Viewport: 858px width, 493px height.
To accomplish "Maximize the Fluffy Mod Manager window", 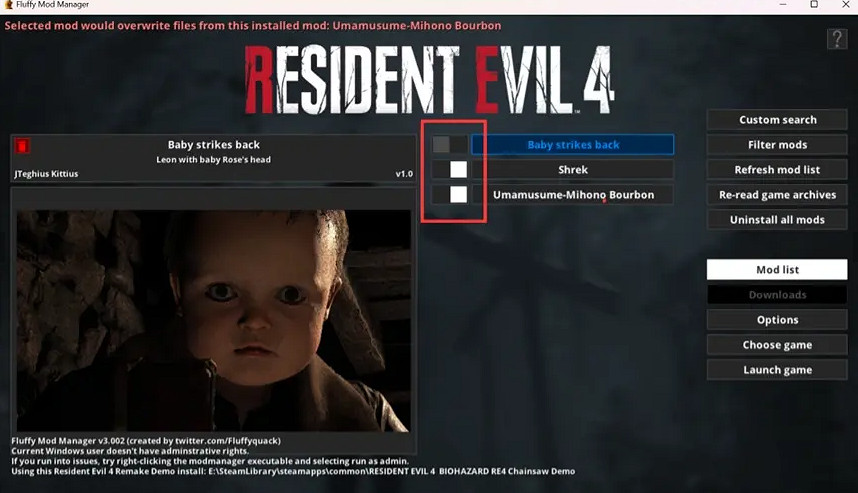I will 814,4.
